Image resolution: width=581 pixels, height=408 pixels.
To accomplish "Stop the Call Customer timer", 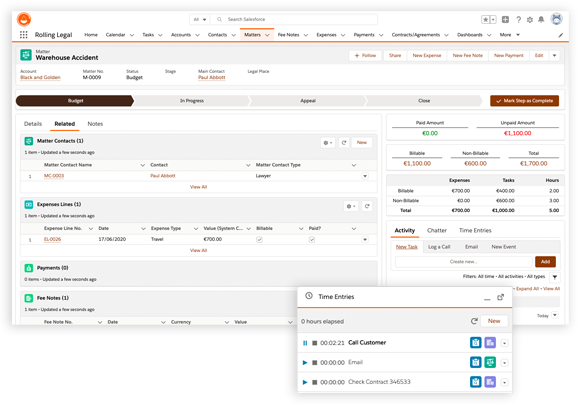I will [315, 343].
